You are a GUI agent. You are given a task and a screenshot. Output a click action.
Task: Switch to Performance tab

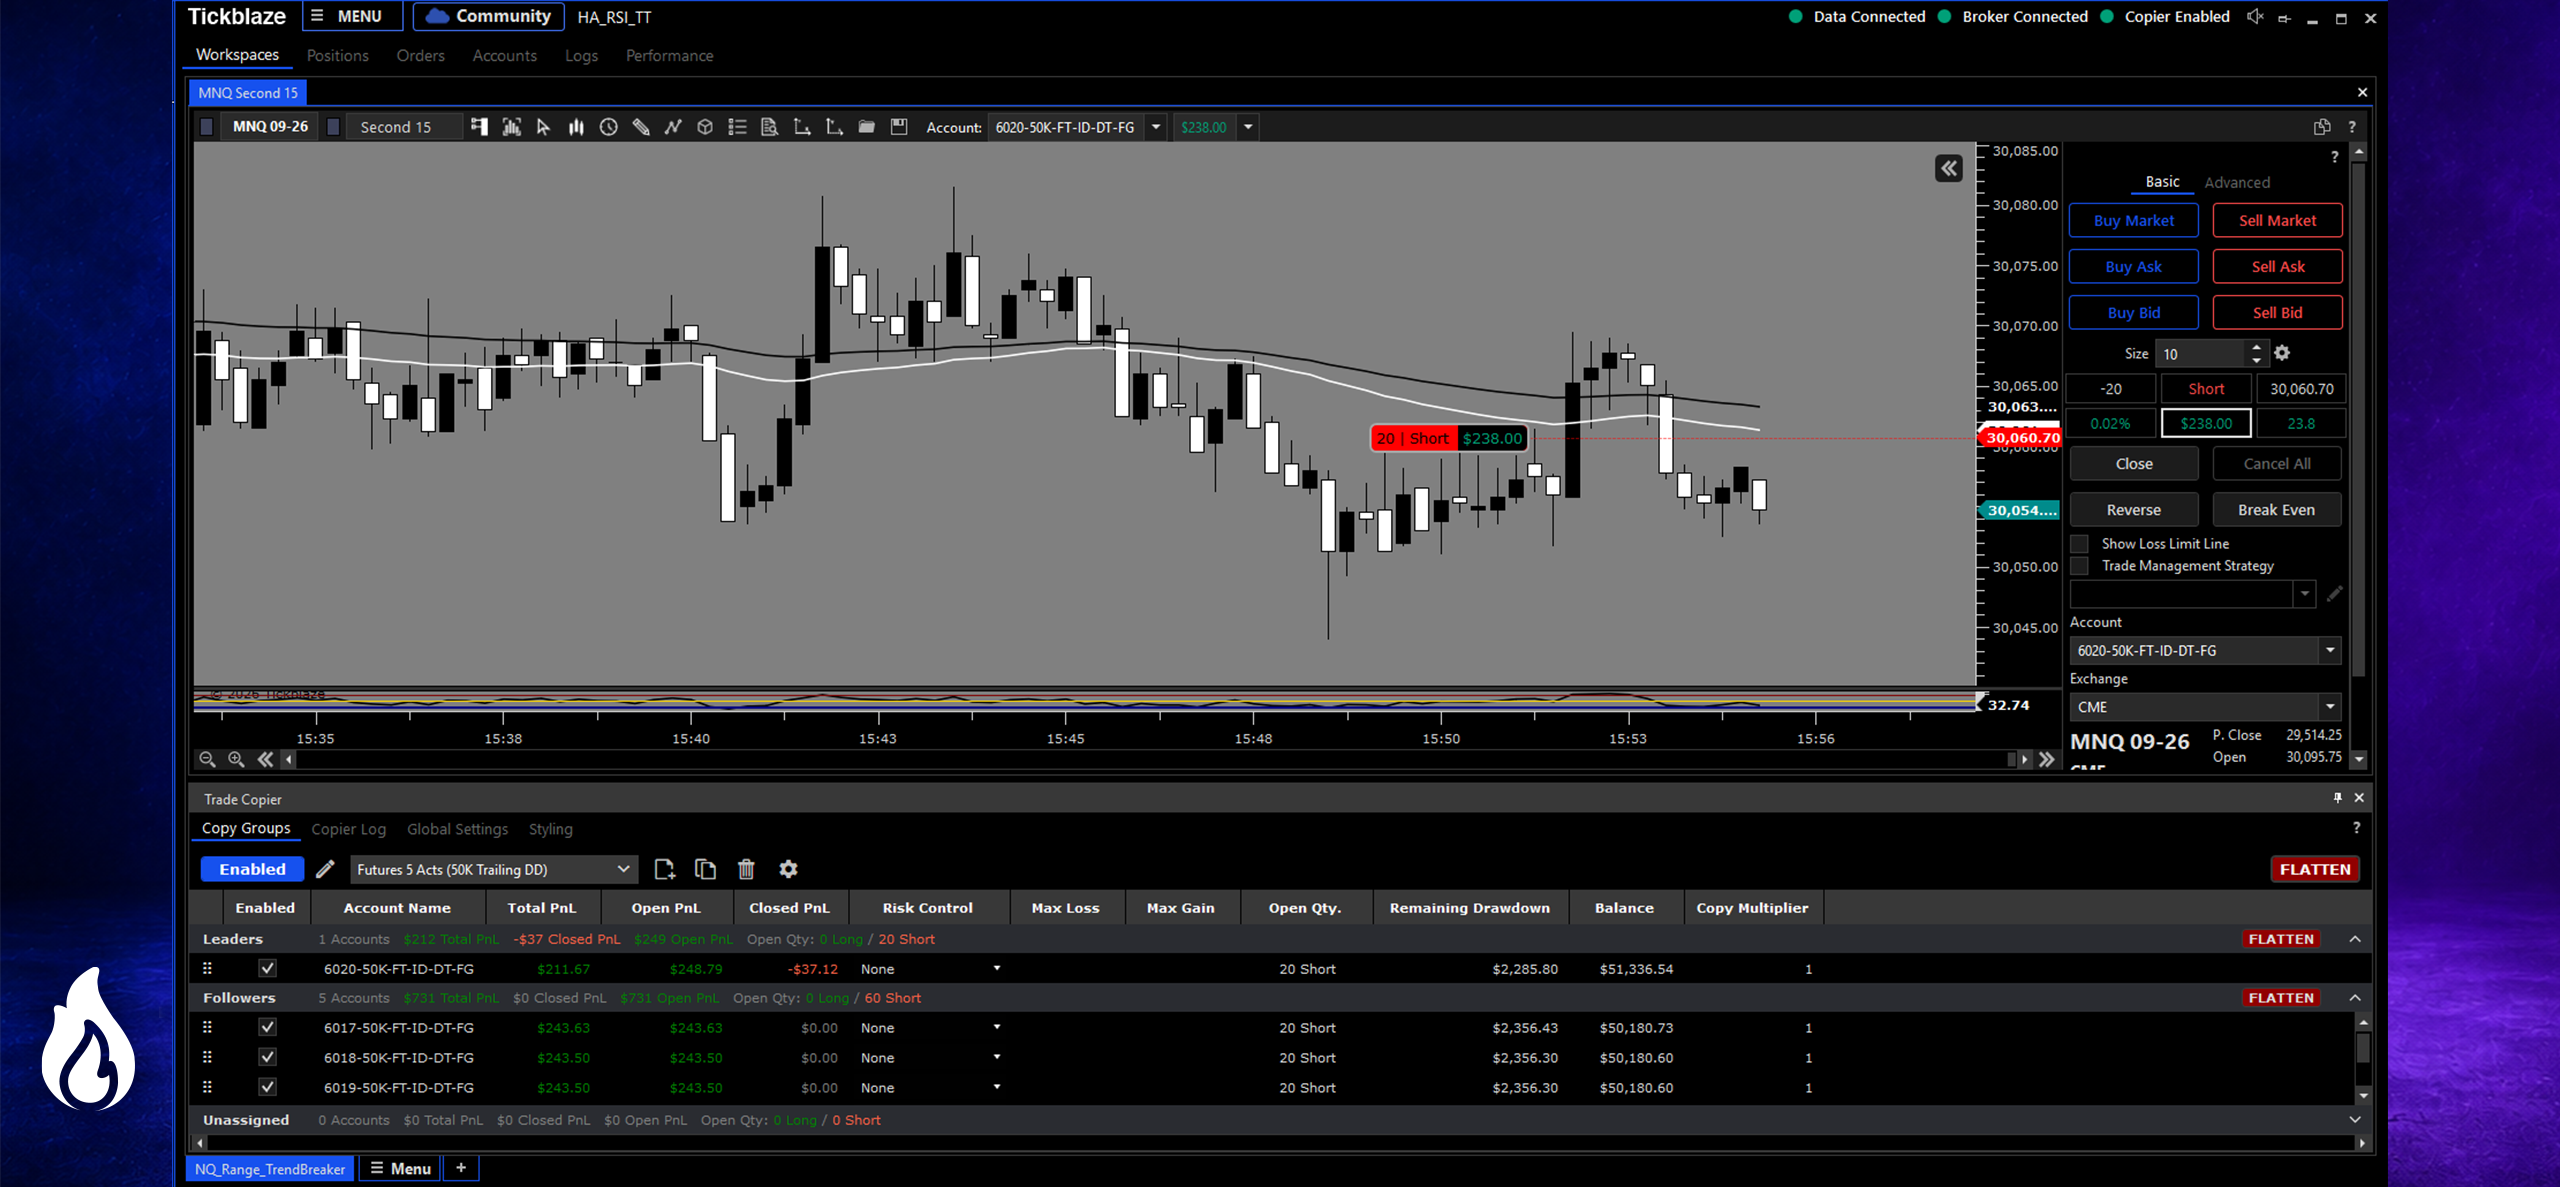pos(670,56)
